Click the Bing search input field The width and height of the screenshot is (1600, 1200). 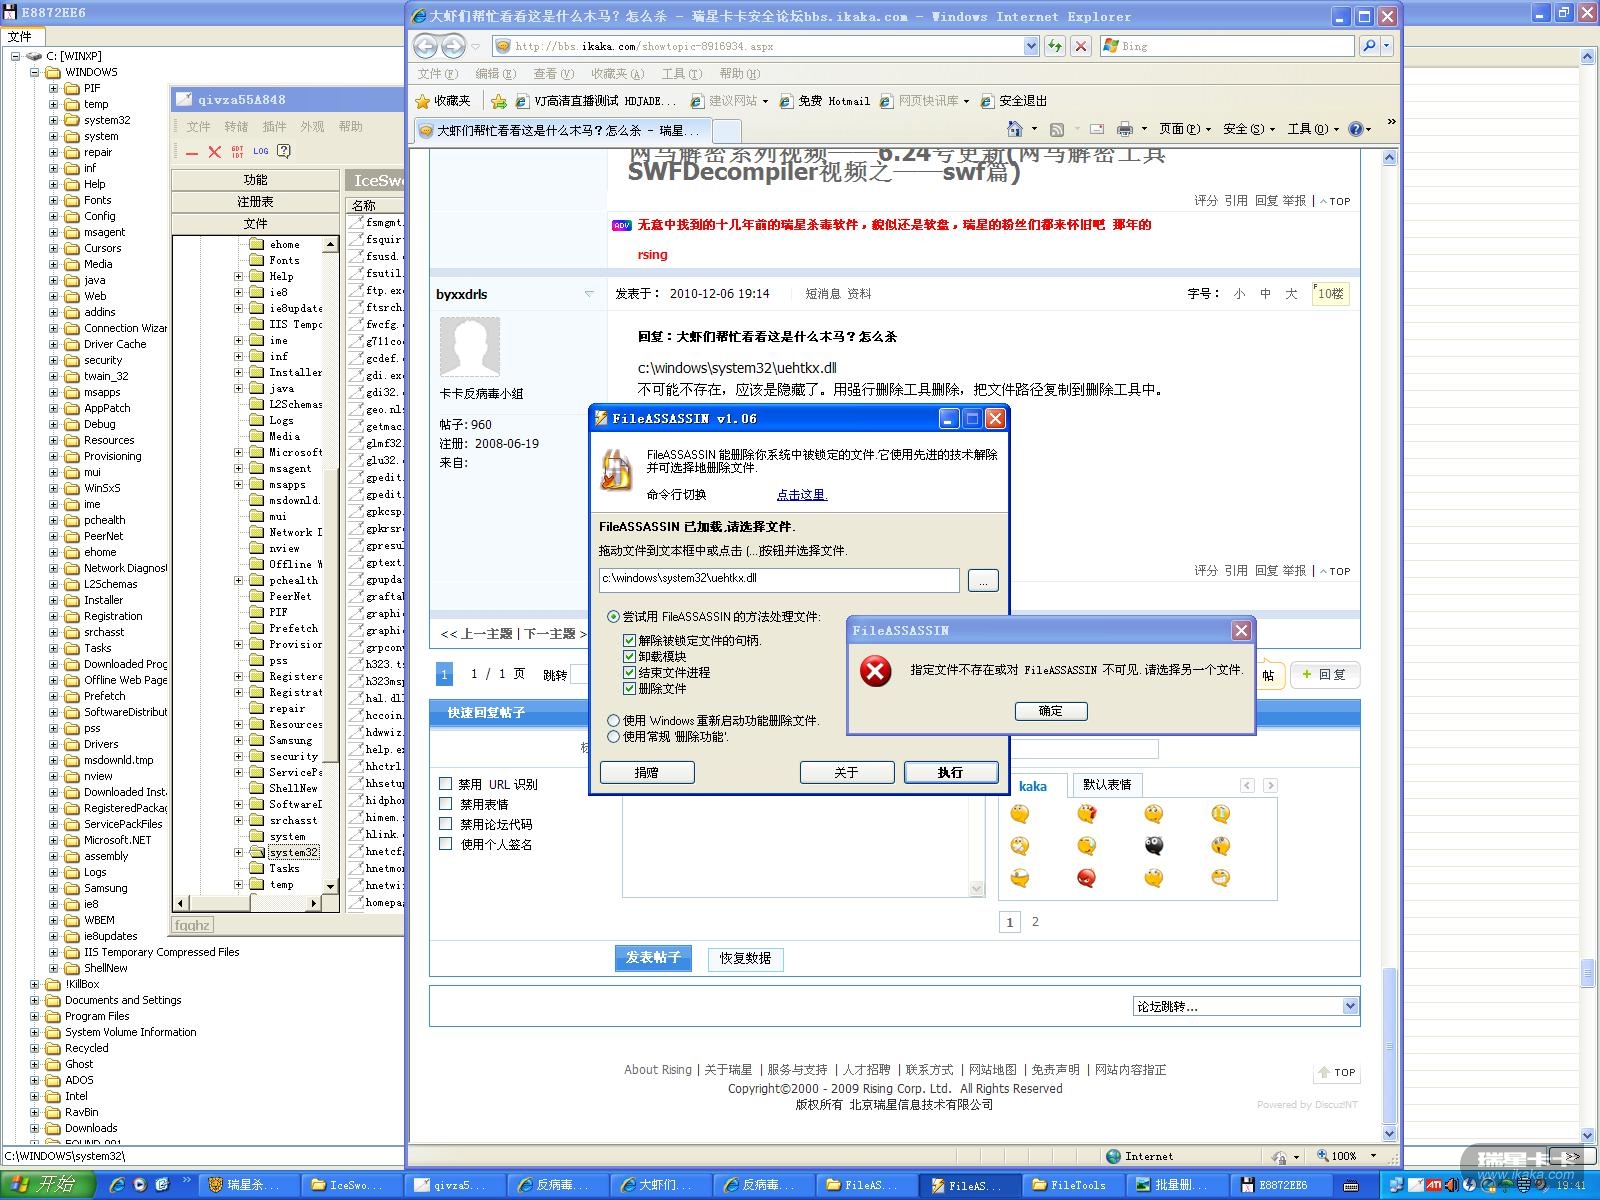(1227, 46)
